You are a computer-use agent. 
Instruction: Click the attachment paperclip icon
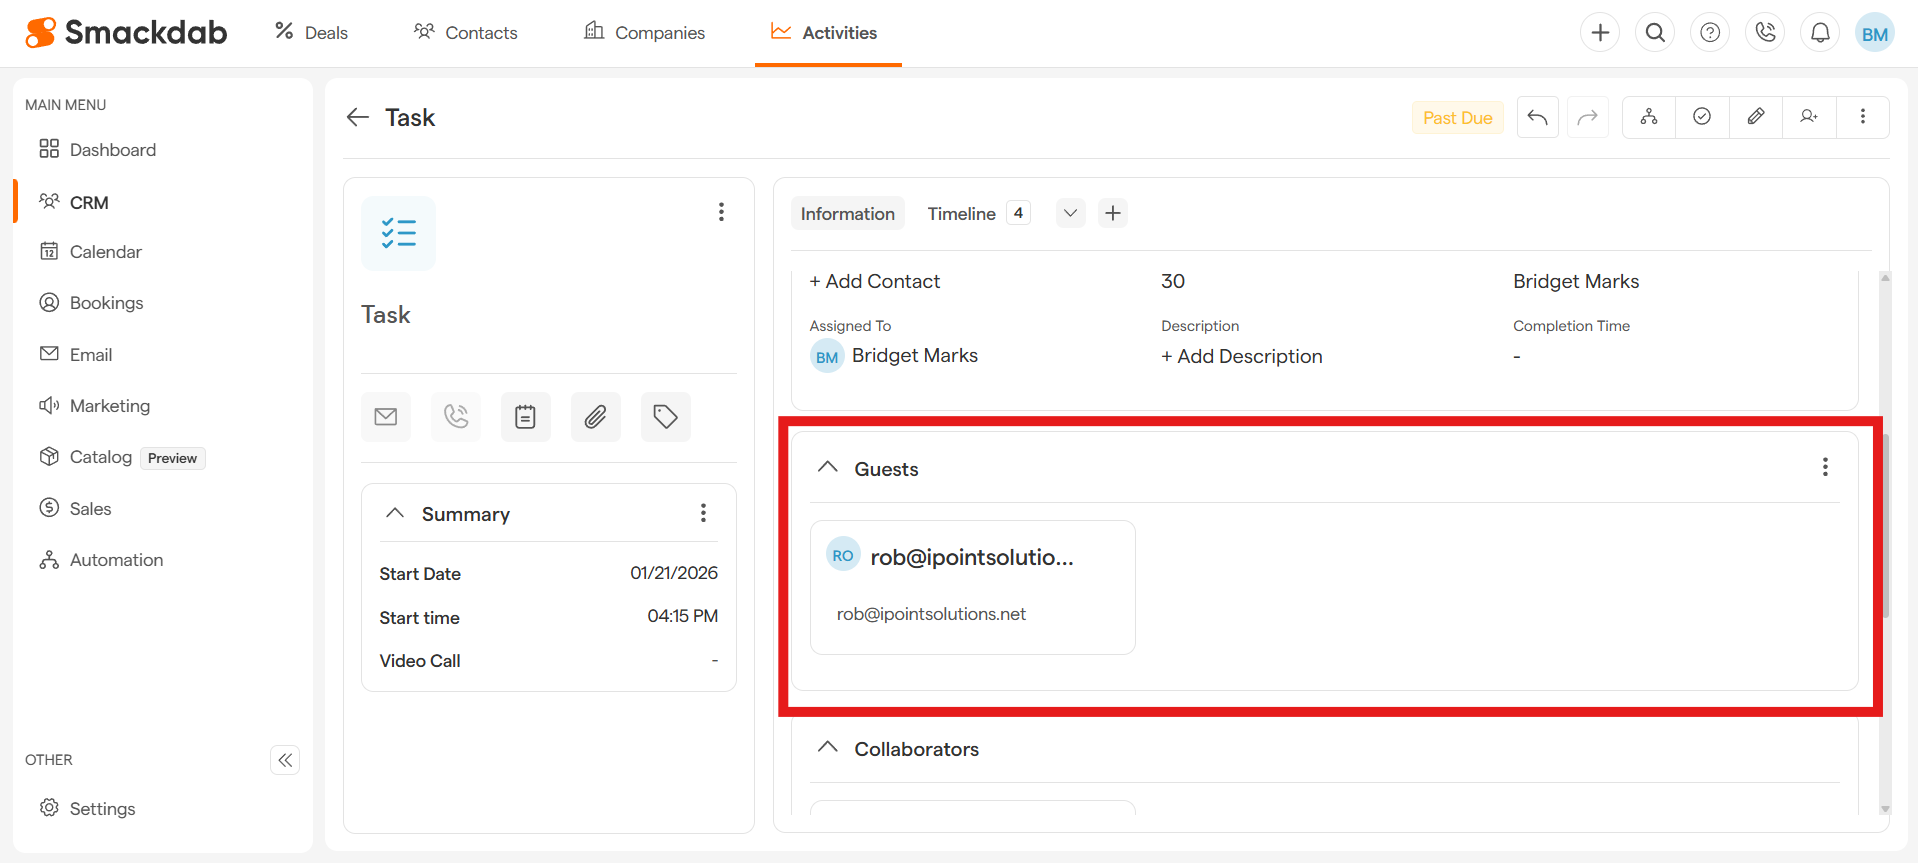[x=595, y=417]
